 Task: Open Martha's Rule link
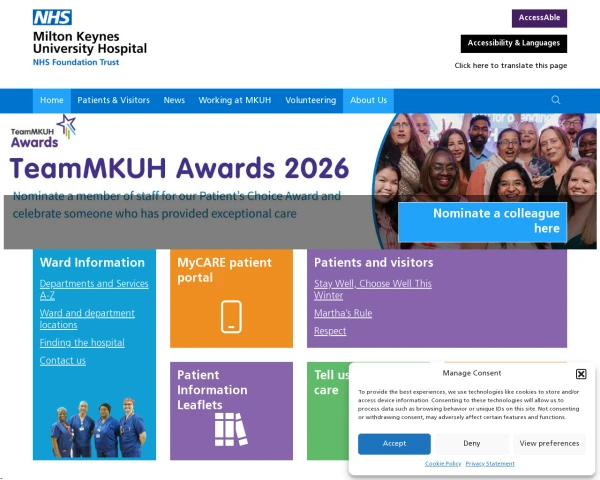click(x=343, y=313)
